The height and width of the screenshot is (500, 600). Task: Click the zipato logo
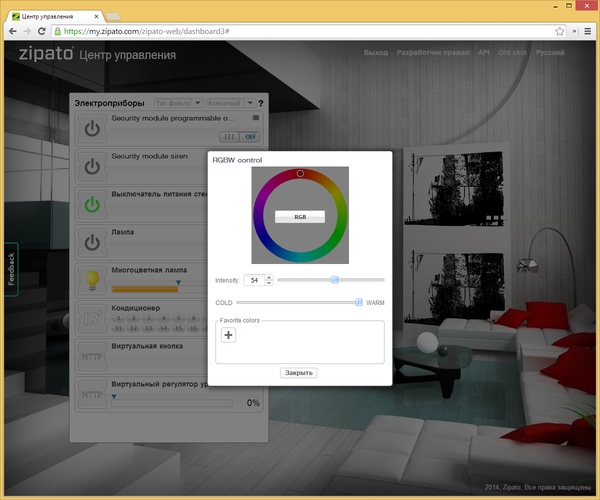pyautogui.click(x=46, y=54)
